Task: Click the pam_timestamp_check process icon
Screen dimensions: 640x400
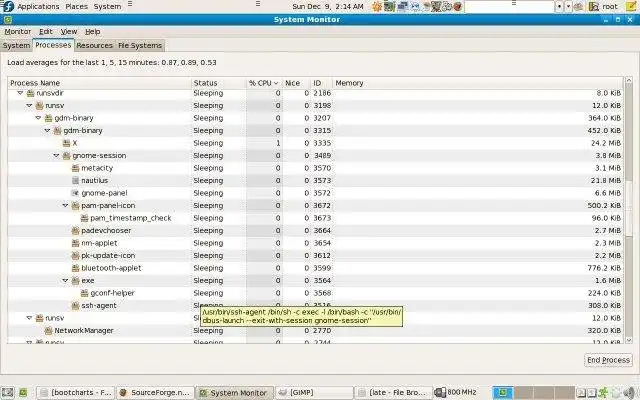Action: coord(84,218)
